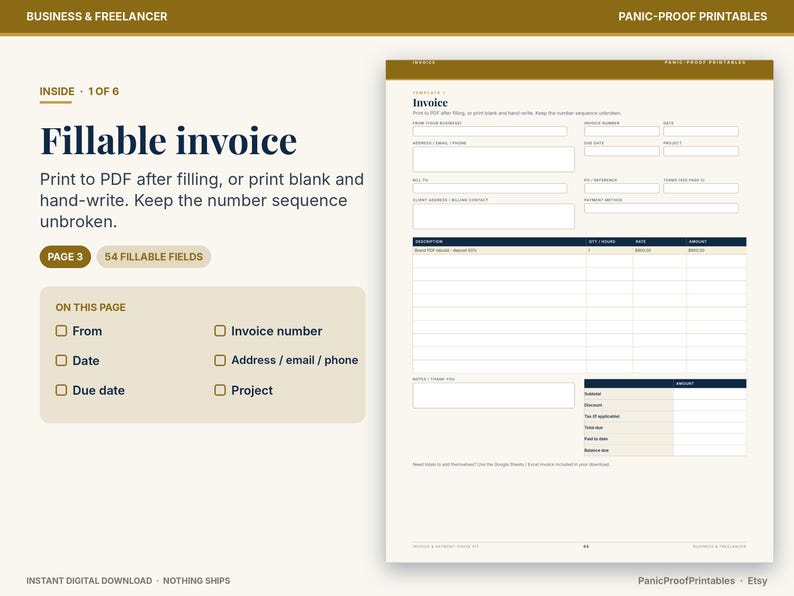This screenshot has height=596, width=794.
Task: Toggle the Due date checkbox
Action: point(61,390)
